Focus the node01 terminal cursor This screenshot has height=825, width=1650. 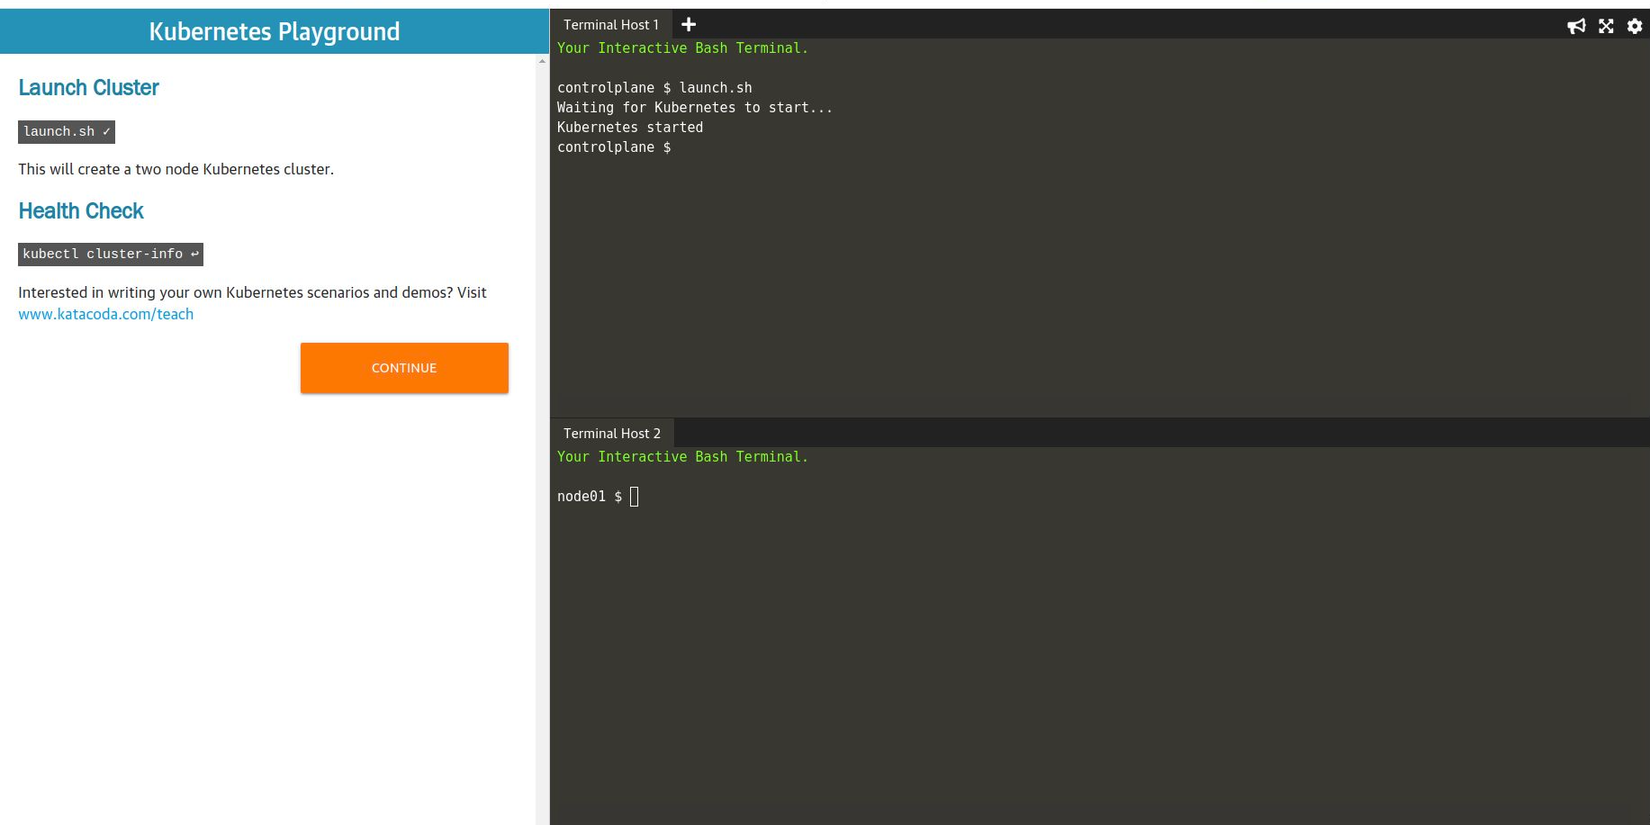click(x=634, y=497)
